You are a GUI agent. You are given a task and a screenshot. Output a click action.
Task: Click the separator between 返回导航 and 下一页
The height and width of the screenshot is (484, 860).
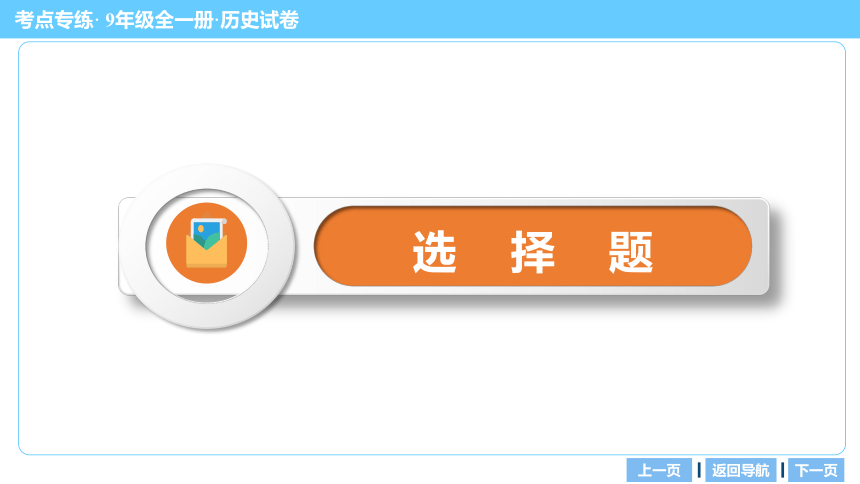point(783,470)
